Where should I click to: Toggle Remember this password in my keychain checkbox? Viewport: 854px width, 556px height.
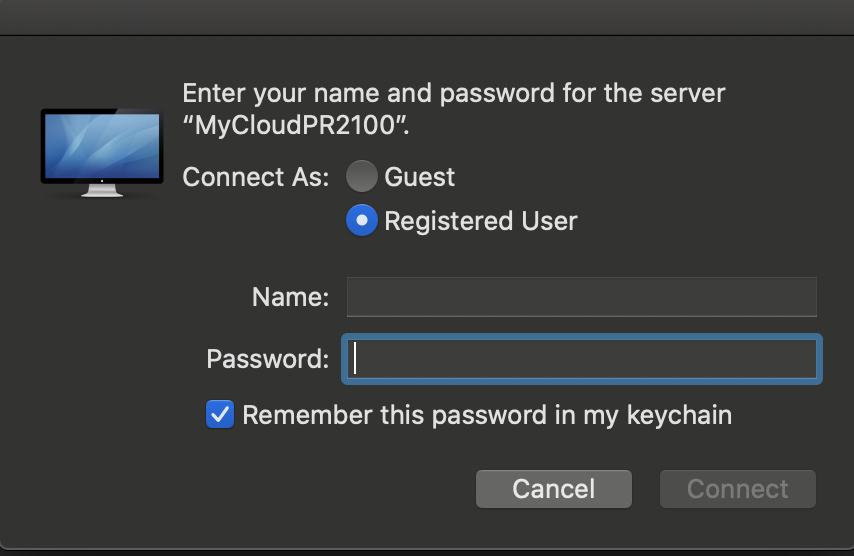(220, 414)
